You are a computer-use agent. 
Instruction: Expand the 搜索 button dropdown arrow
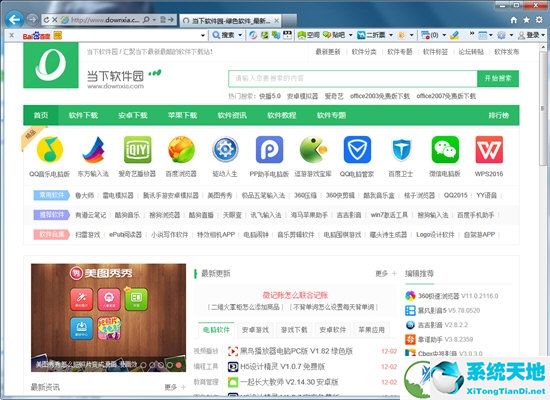pyautogui.click(x=240, y=35)
